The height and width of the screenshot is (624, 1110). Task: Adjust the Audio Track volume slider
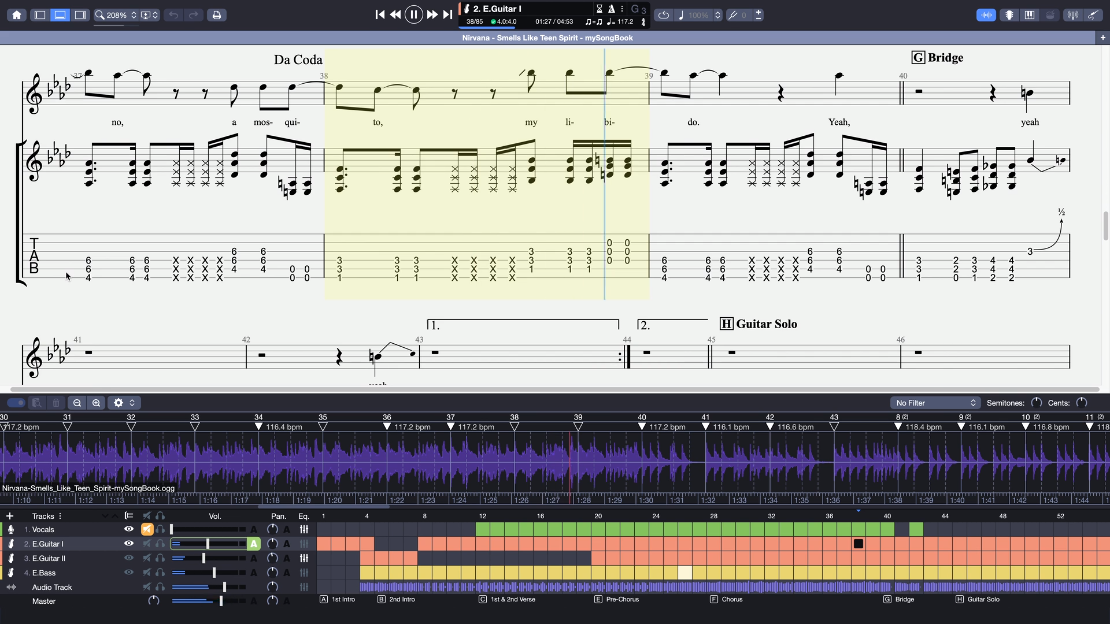click(224, 587)
